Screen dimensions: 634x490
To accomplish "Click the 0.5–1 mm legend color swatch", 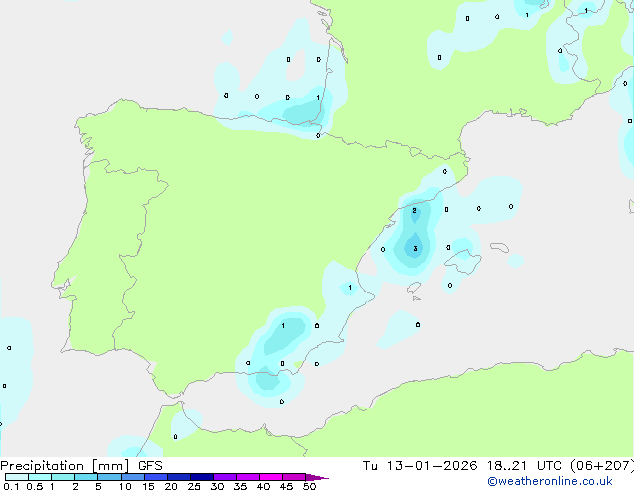I will (40, 477).
